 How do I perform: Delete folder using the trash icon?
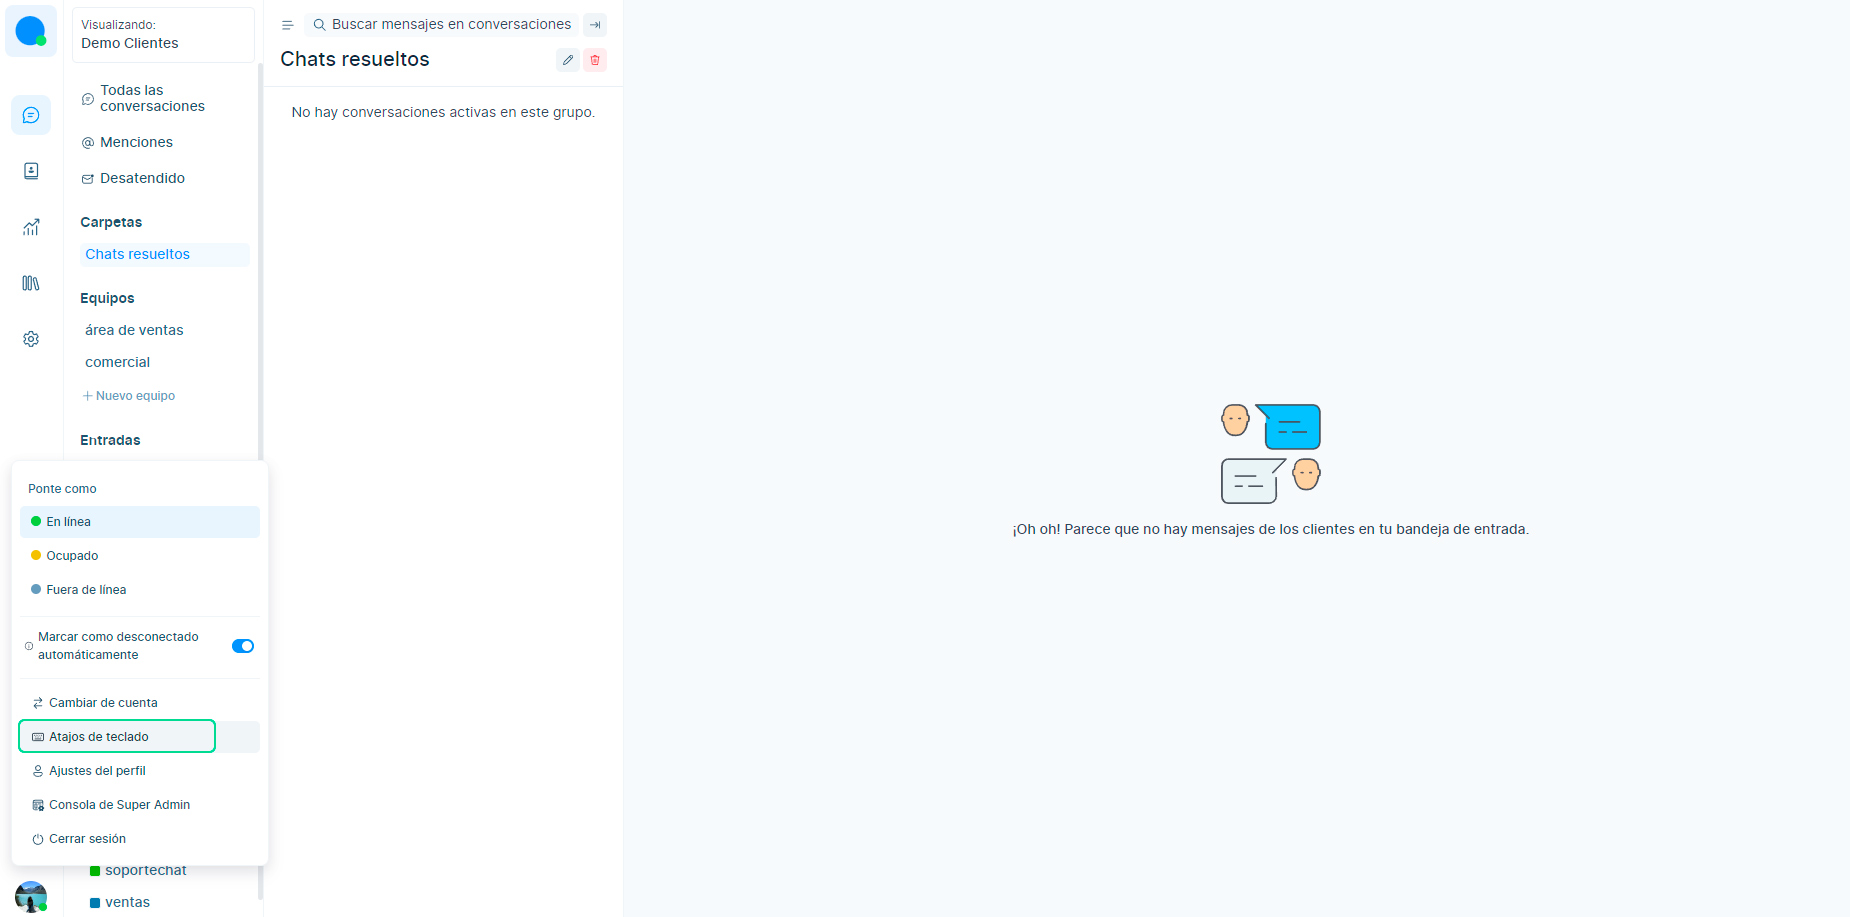pos(595,60)
